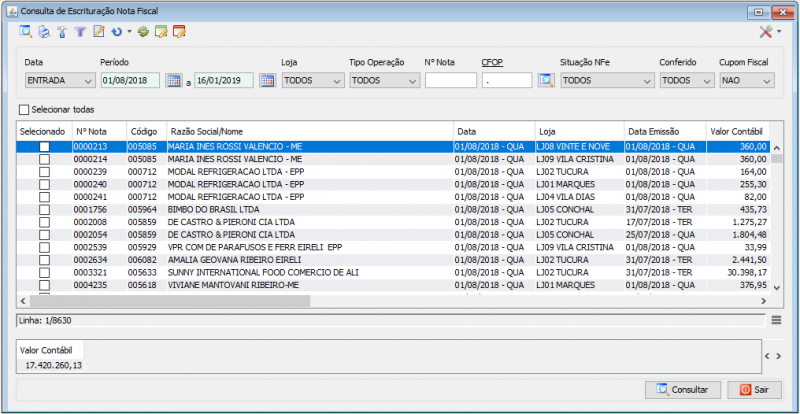Click the left arrow beside the Valor Contábil totals
The image size is (800, 414).
[768, 356]
